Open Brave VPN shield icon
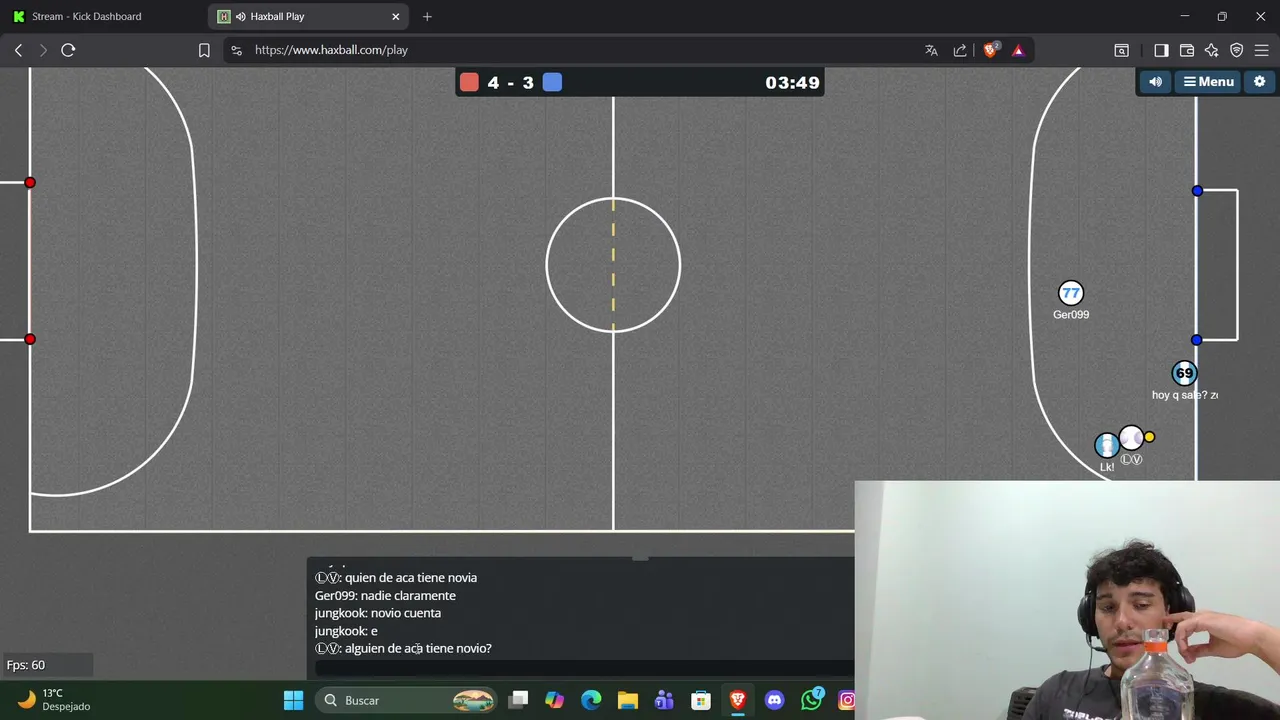The image size is (1280, 720). tap(1237, 50)
